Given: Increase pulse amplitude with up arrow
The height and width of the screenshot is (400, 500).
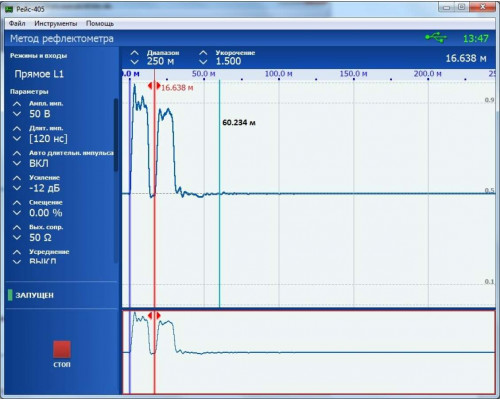Looking at the screenshot, I should (17, 104).
